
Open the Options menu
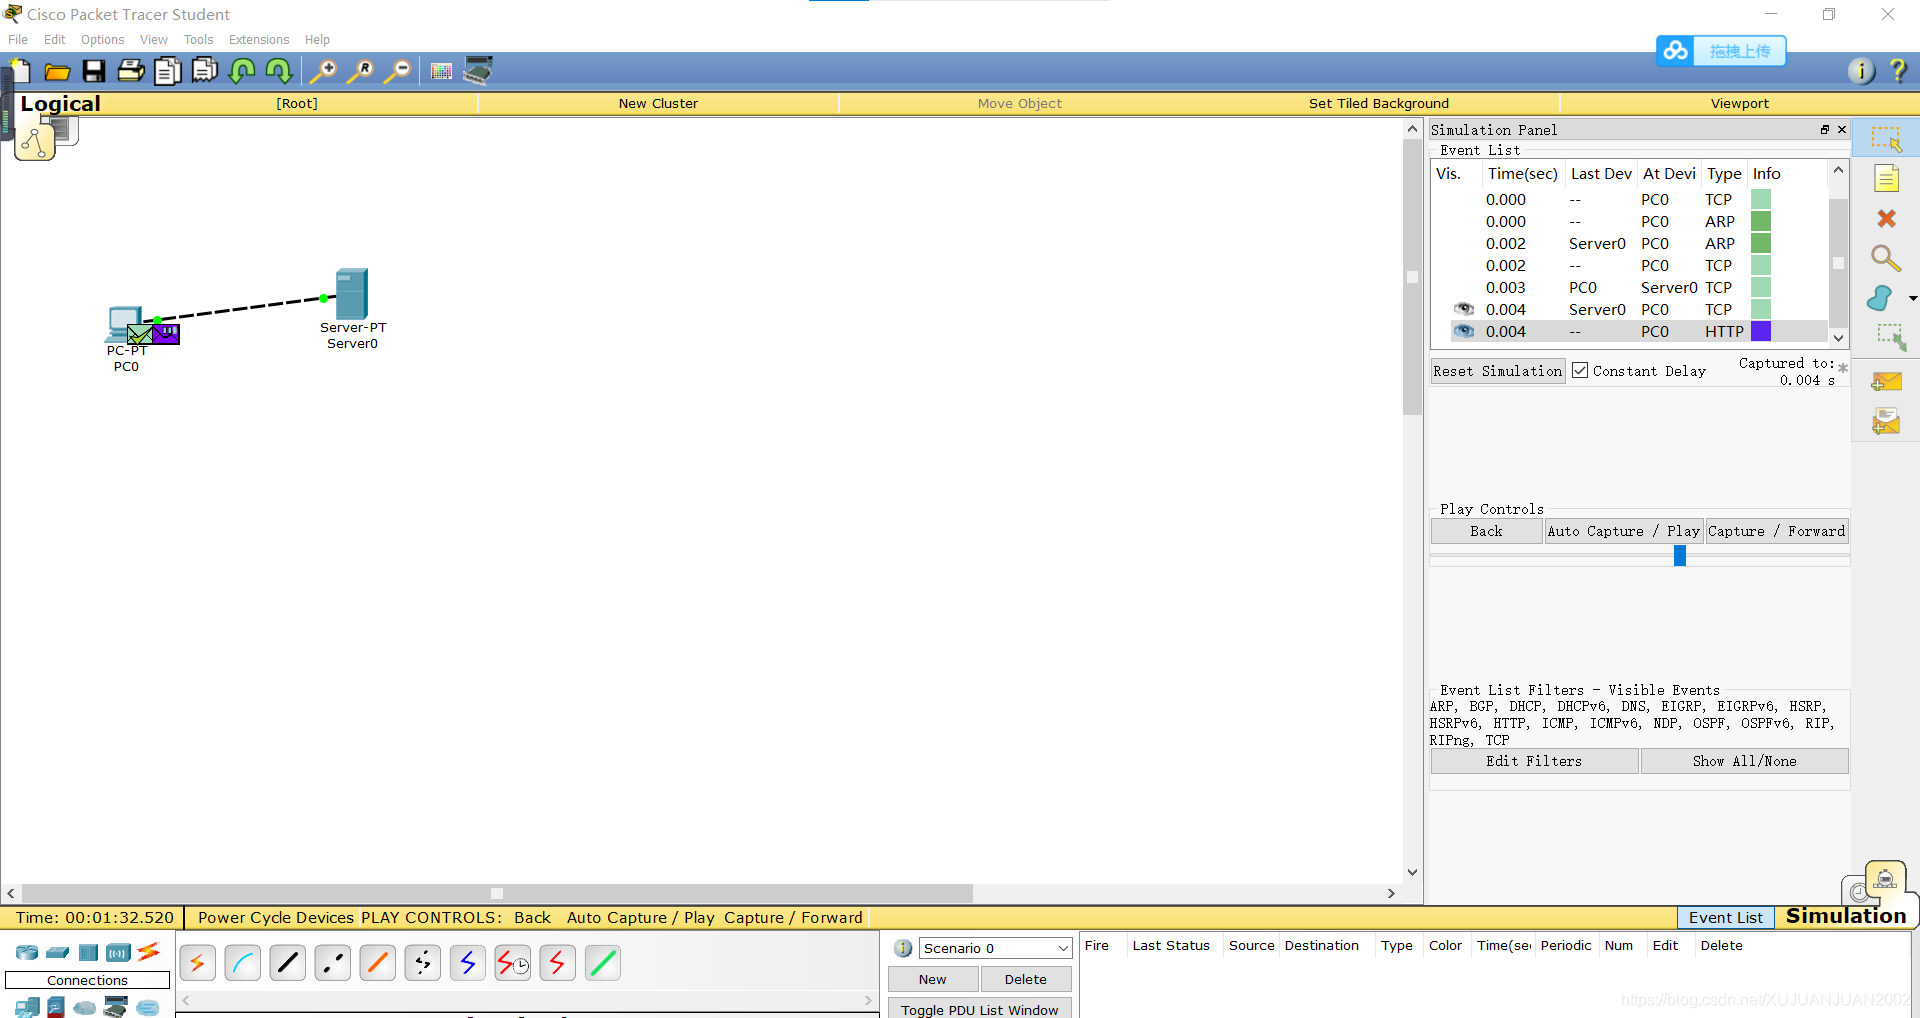(x=102, y=40)
